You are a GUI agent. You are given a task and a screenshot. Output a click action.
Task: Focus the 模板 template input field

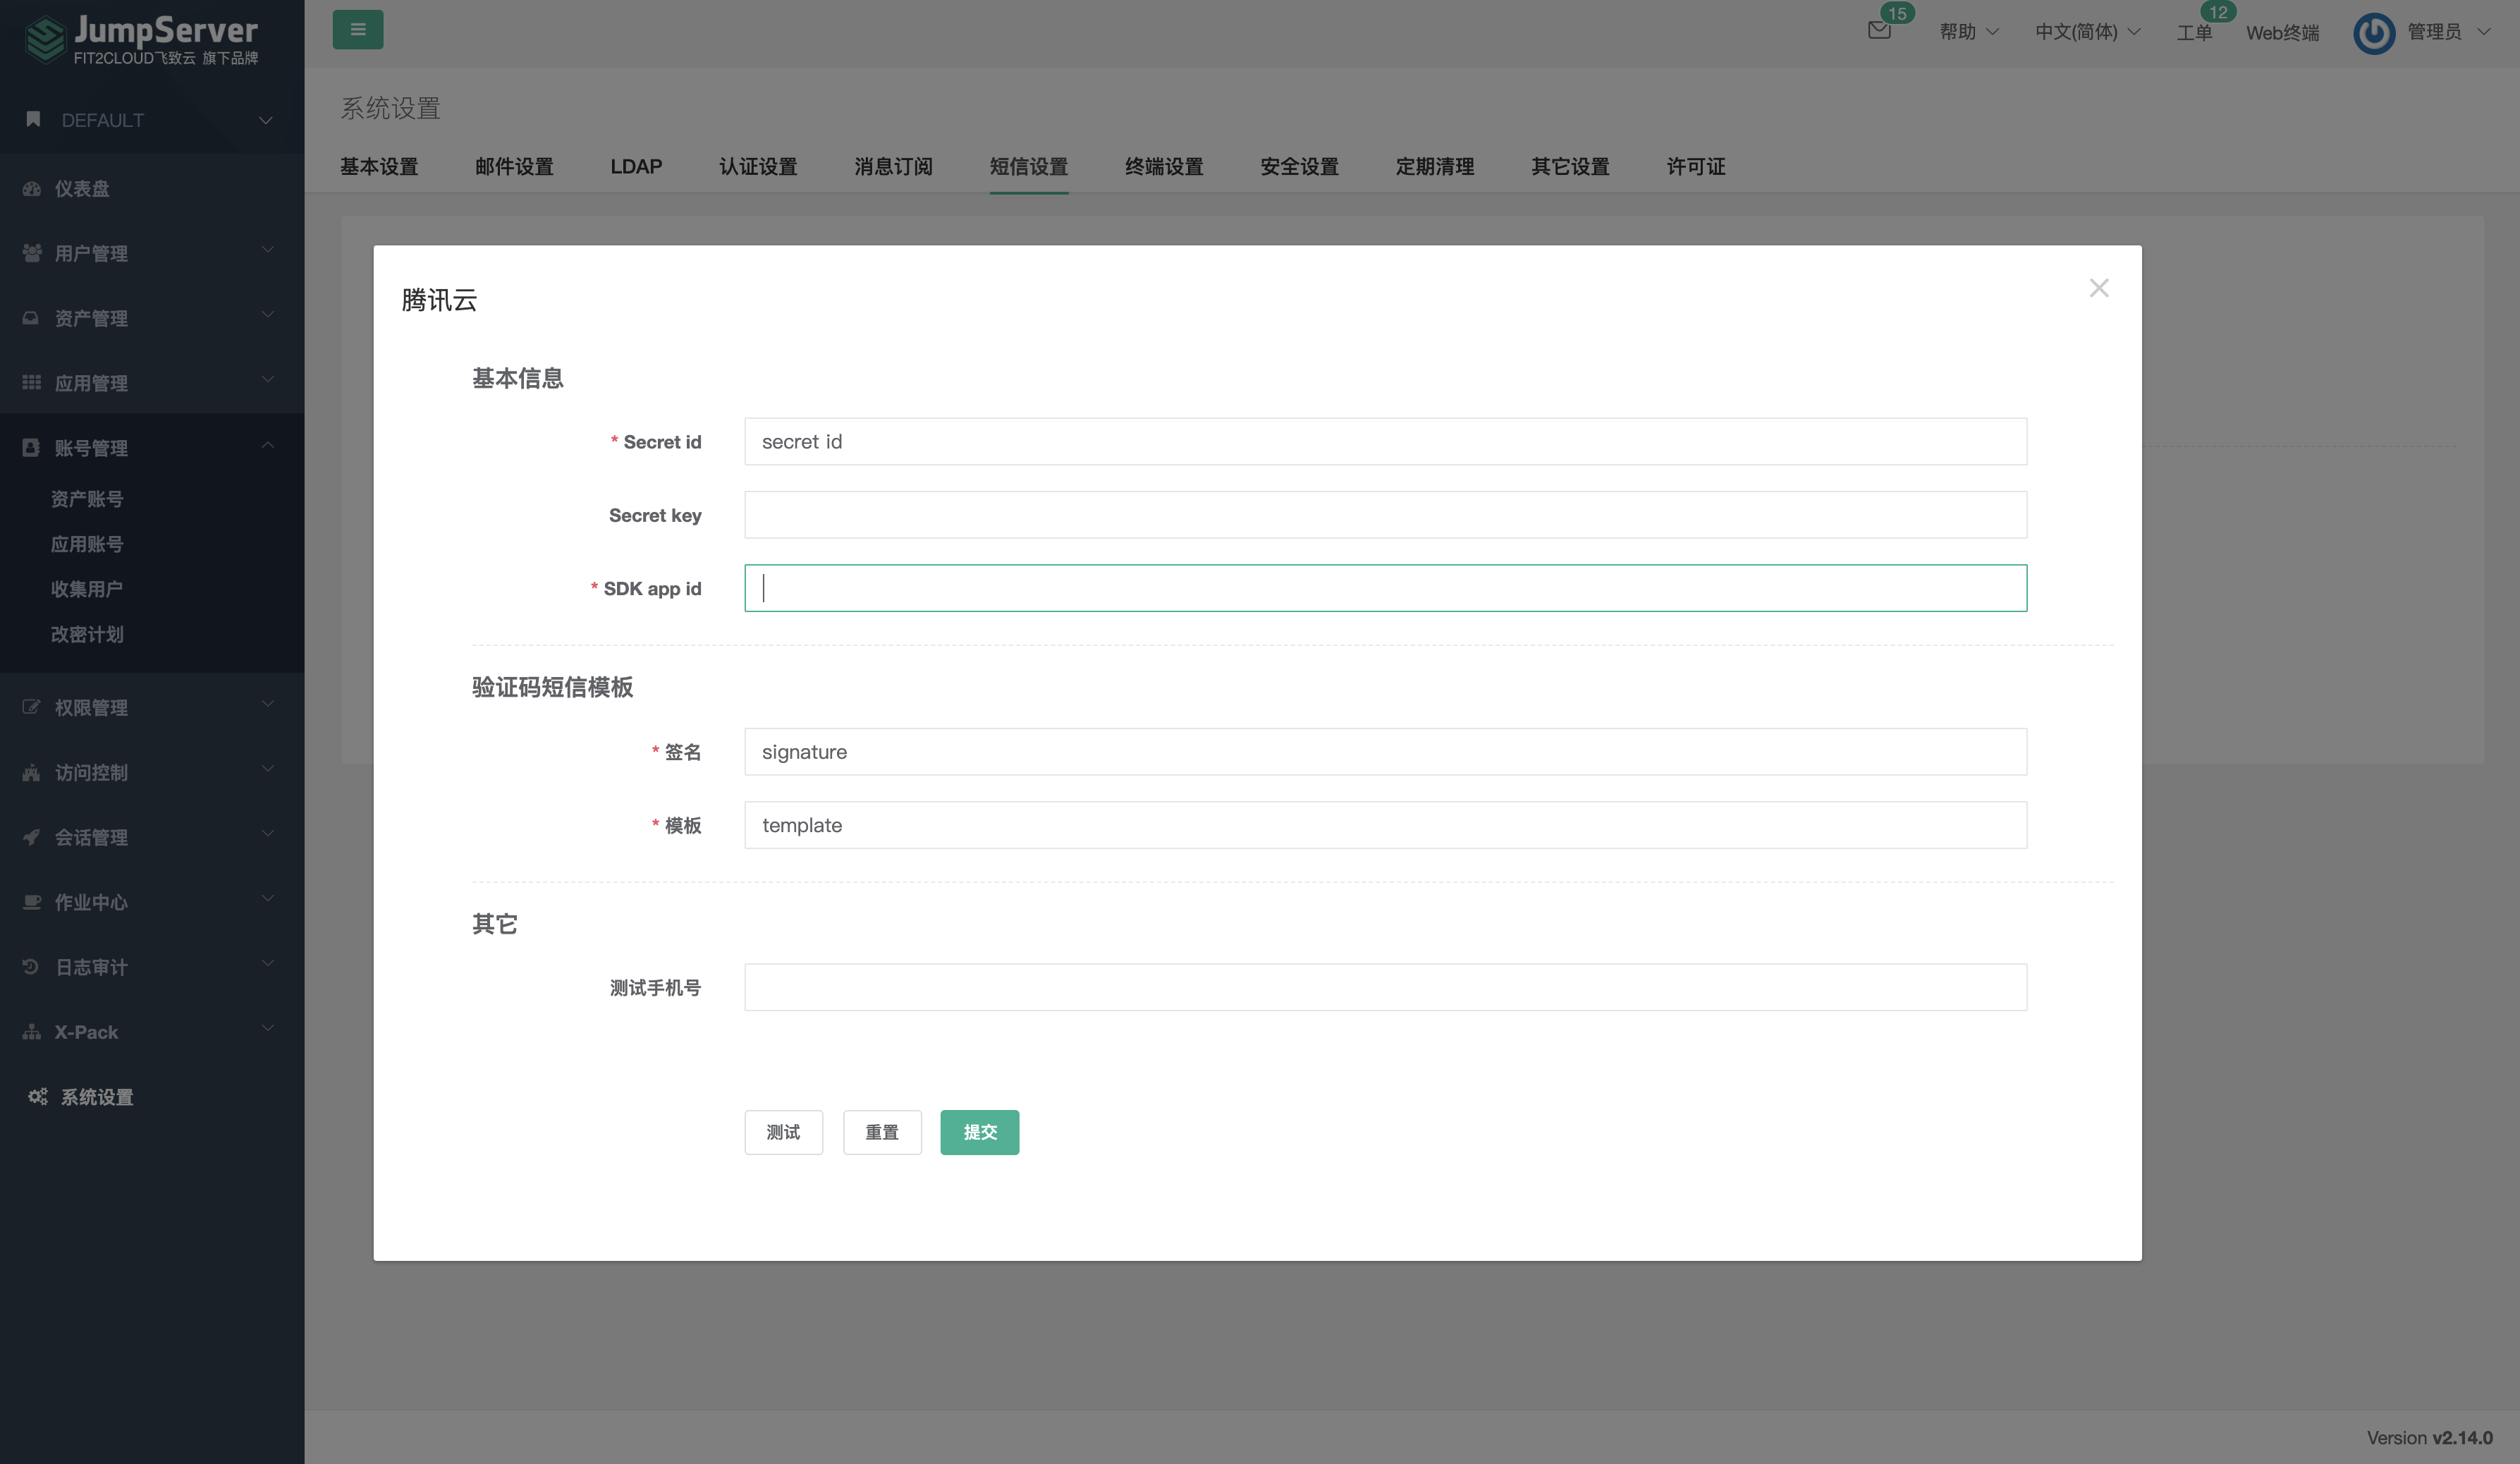pos(1385,825)
